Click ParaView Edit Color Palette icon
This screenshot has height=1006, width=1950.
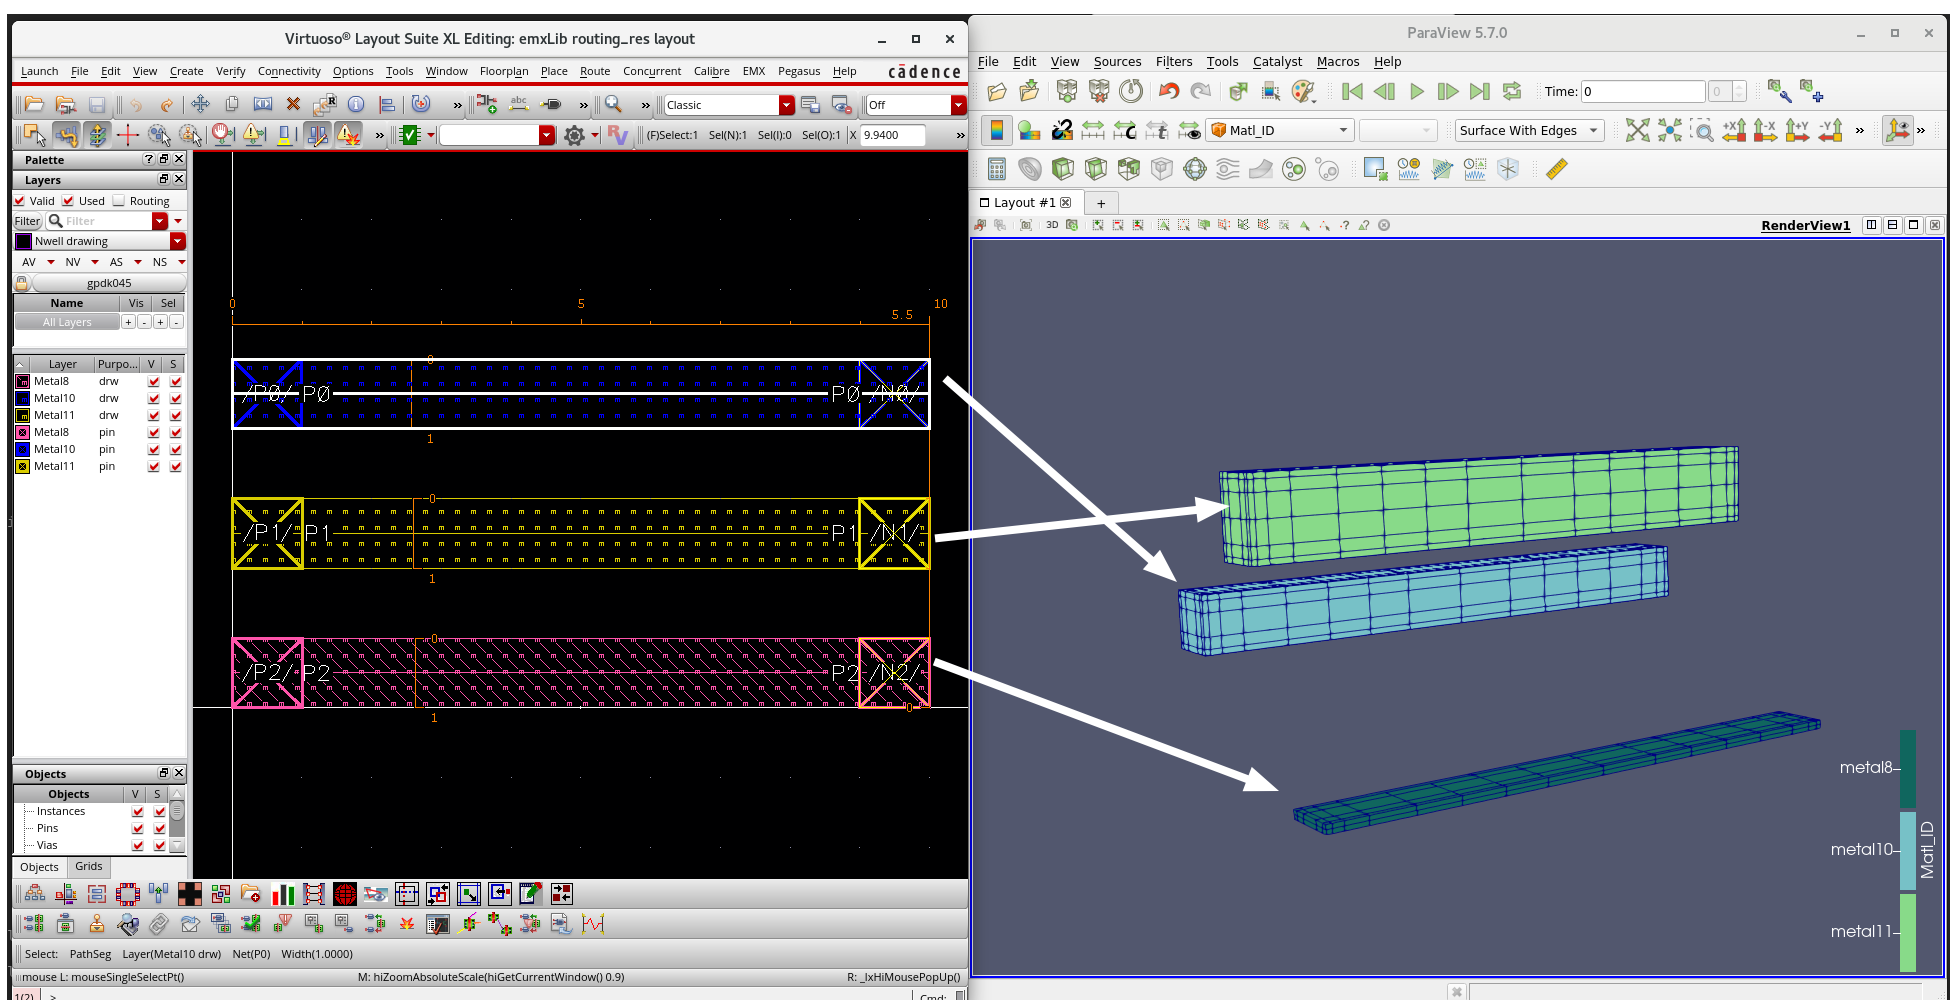(x=1303, y=91)
